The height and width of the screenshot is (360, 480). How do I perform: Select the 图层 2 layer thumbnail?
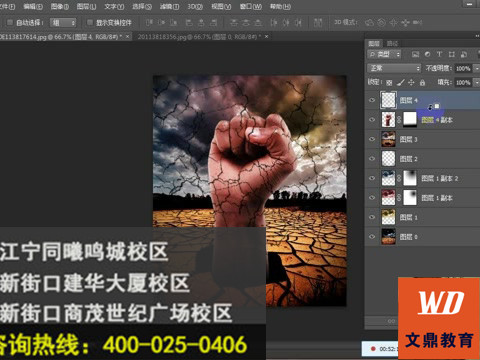click(388, 159)
